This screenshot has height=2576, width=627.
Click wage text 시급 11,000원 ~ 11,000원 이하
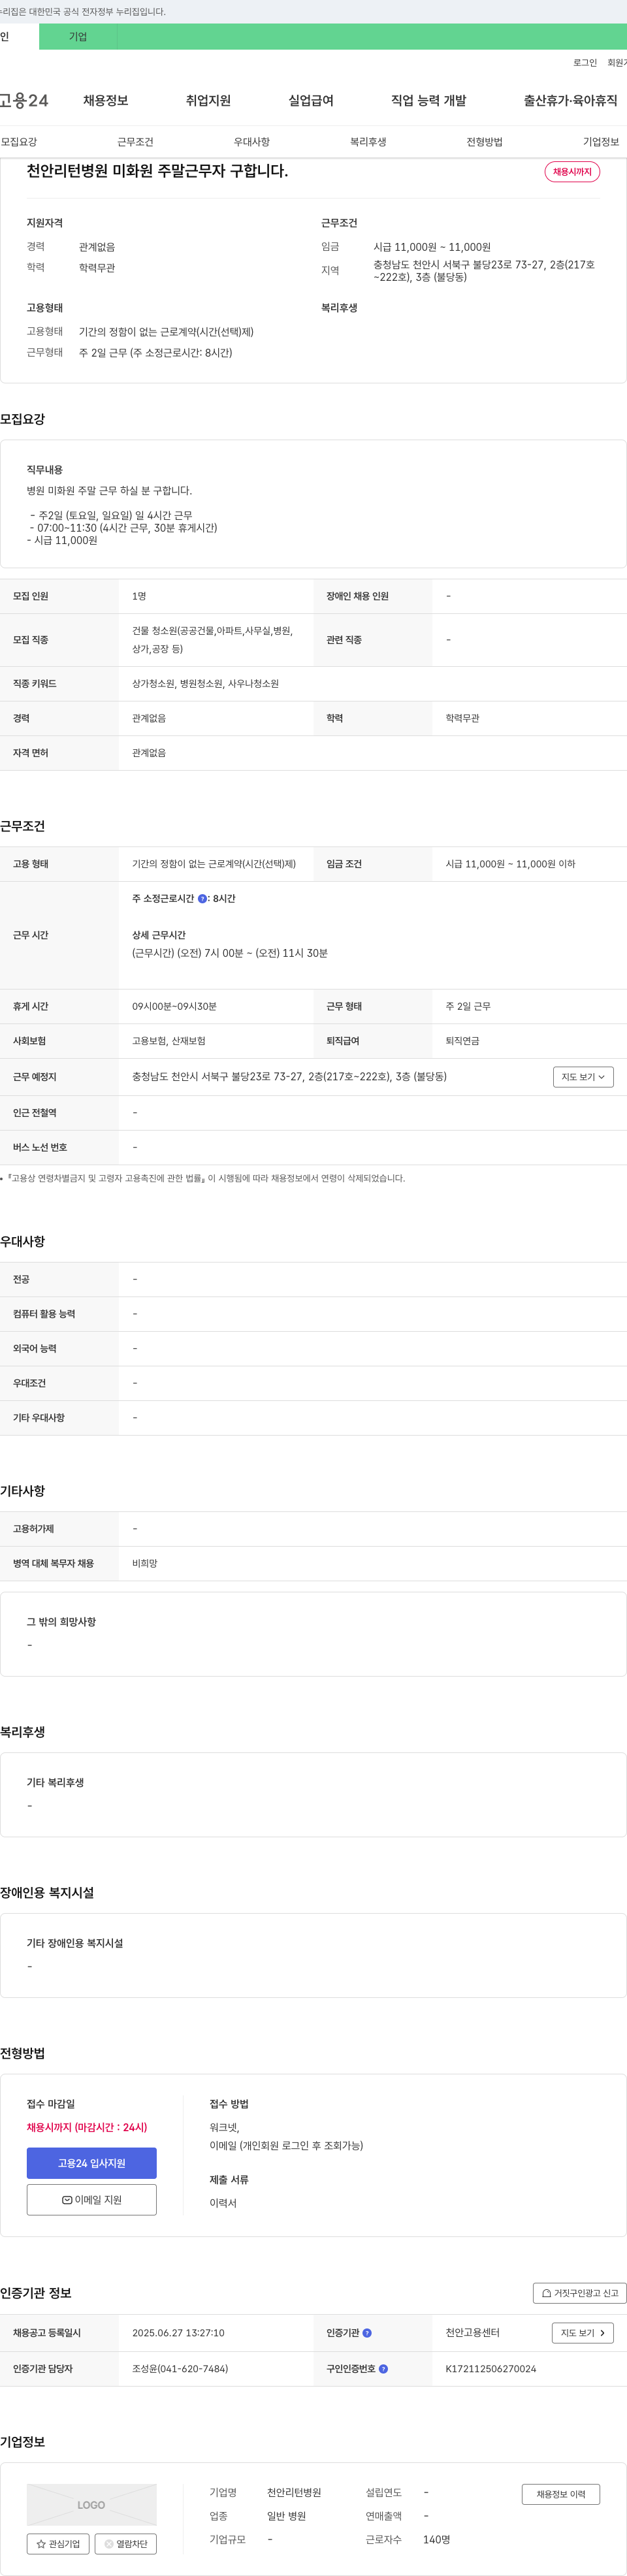[x=510, y=863]
